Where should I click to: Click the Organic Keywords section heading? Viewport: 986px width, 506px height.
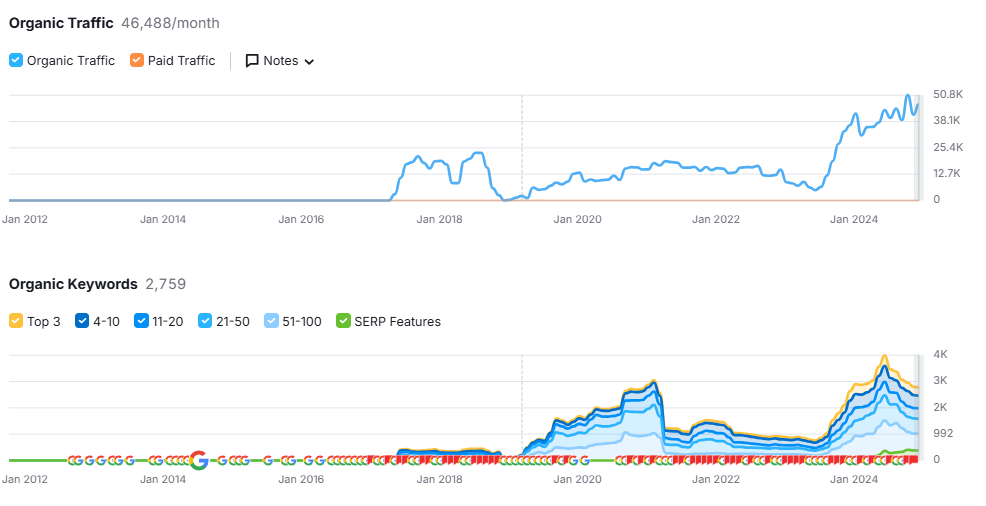[x=73, y=284]
